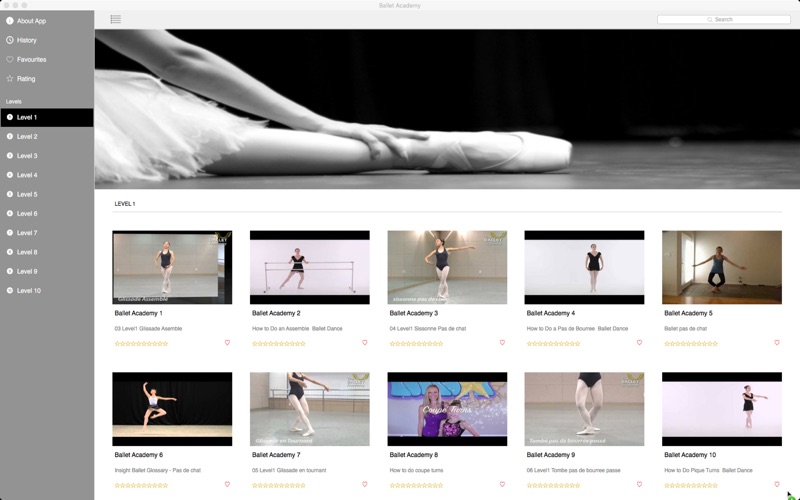Rate Ballet Academy 2 using its stars
This screenshot has width=800, height=500.
tap(279, 344)
